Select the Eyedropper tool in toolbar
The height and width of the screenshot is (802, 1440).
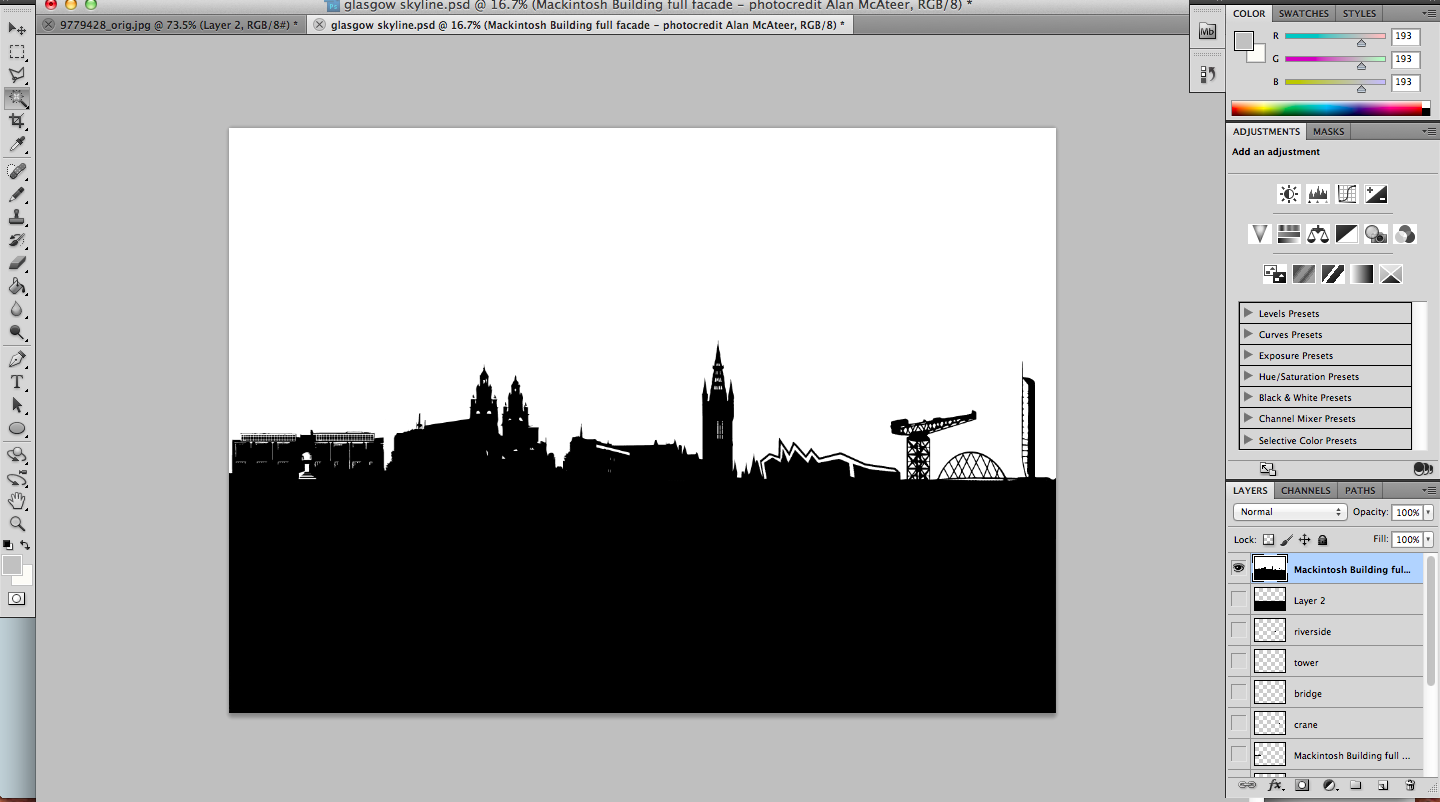click(x=17, y=146)
